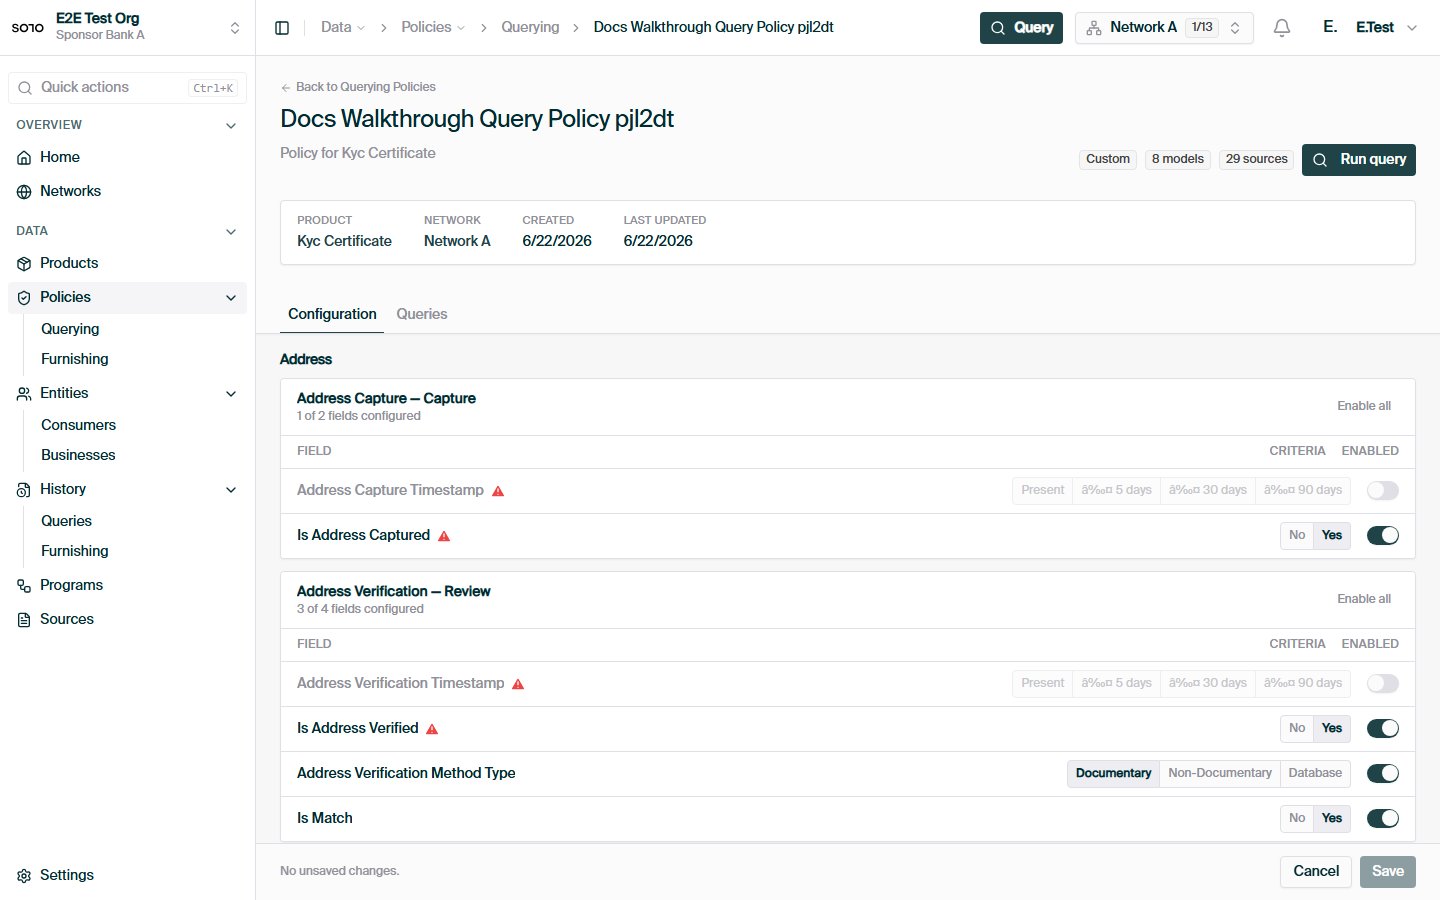Select Yes for Is Match
Image resolution: width=1440 pixels, height=900 pixels.
pyautogui.click(x=1332, y=818)
